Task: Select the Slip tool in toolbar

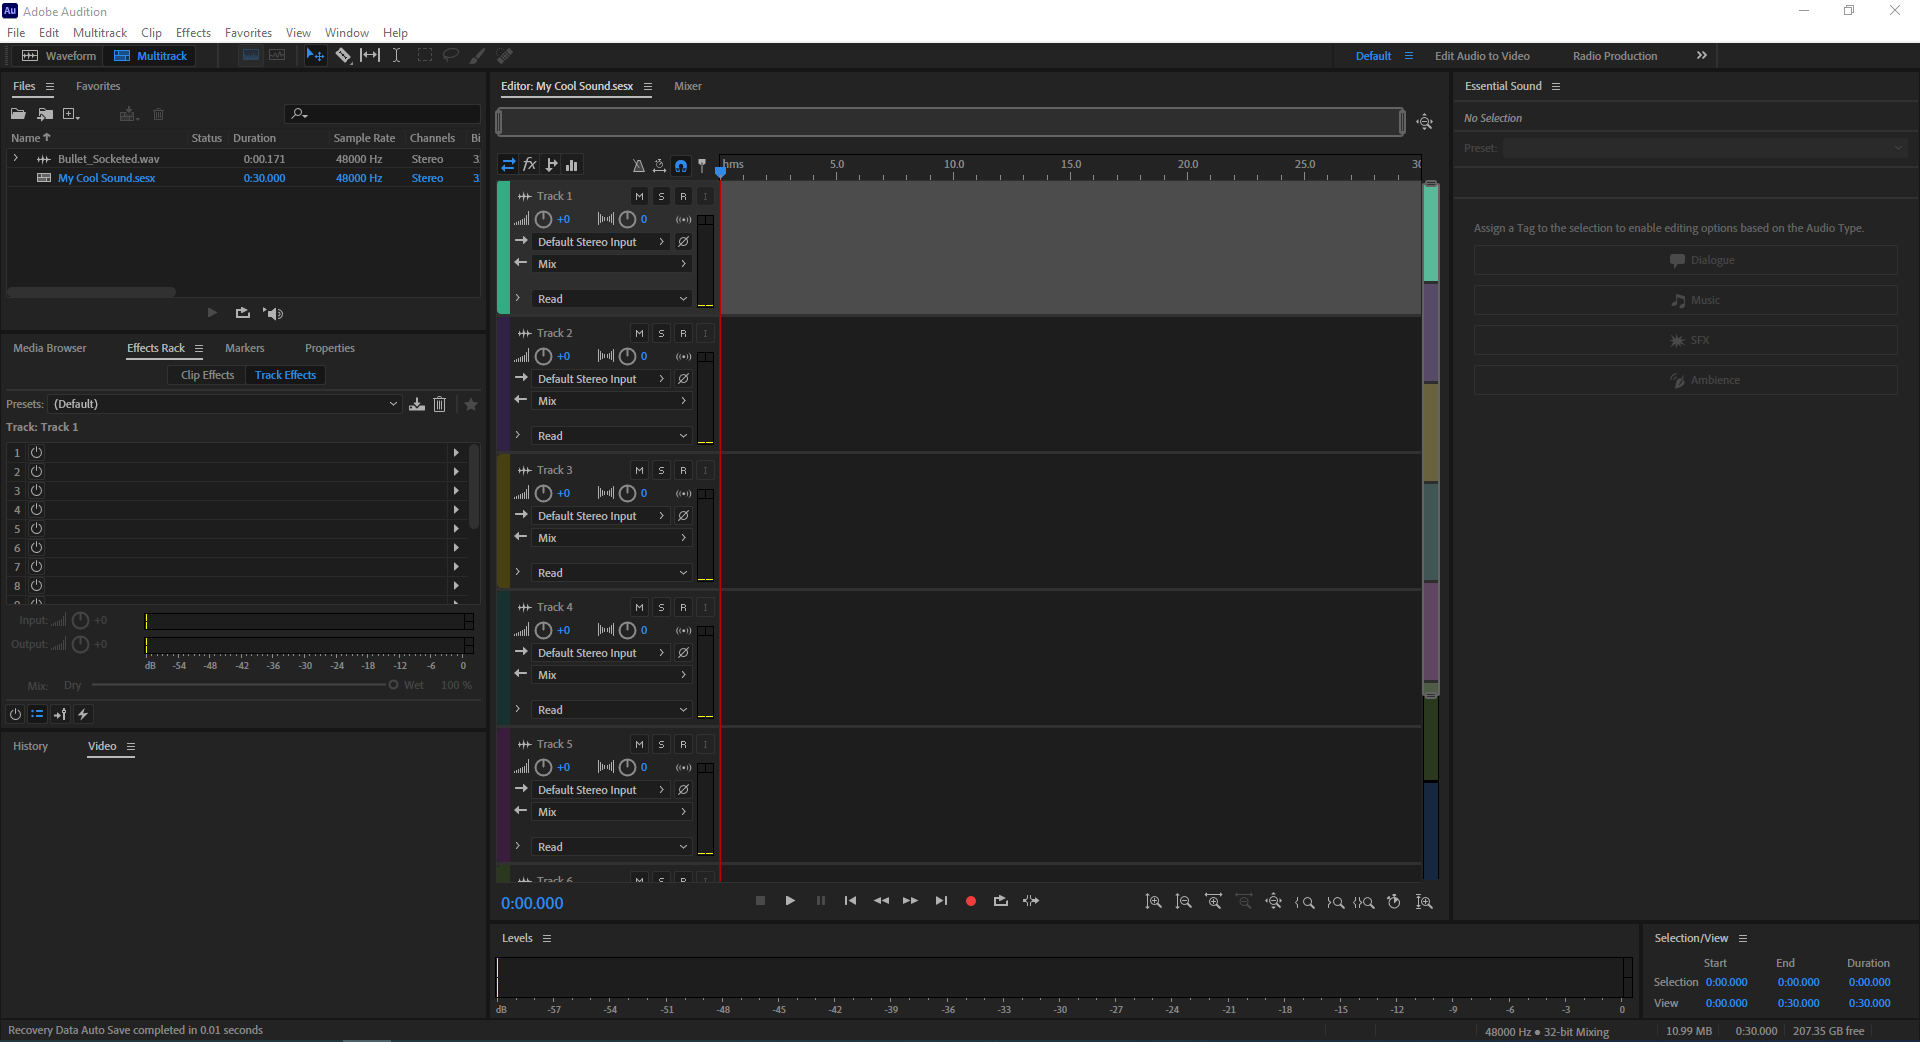Action: [370, 56]
